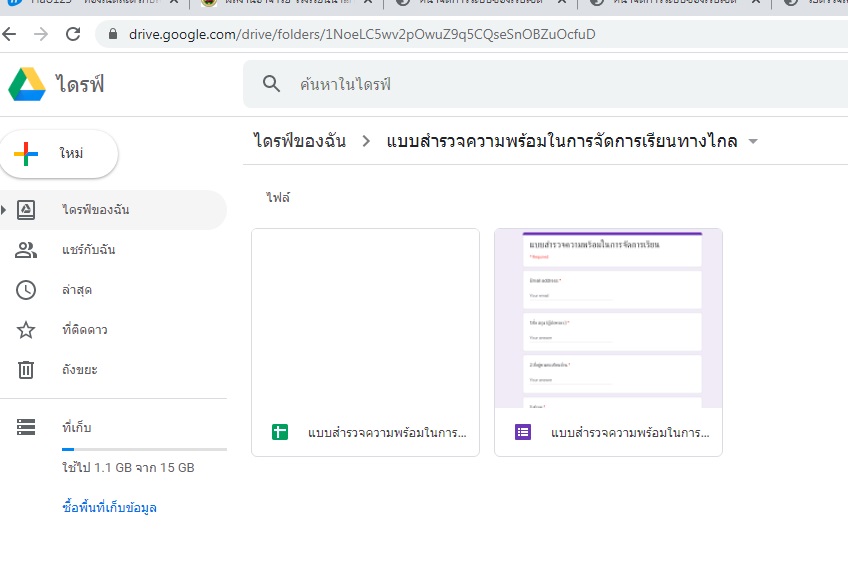Open the Google Form preview thumbnail

(608, 318)
